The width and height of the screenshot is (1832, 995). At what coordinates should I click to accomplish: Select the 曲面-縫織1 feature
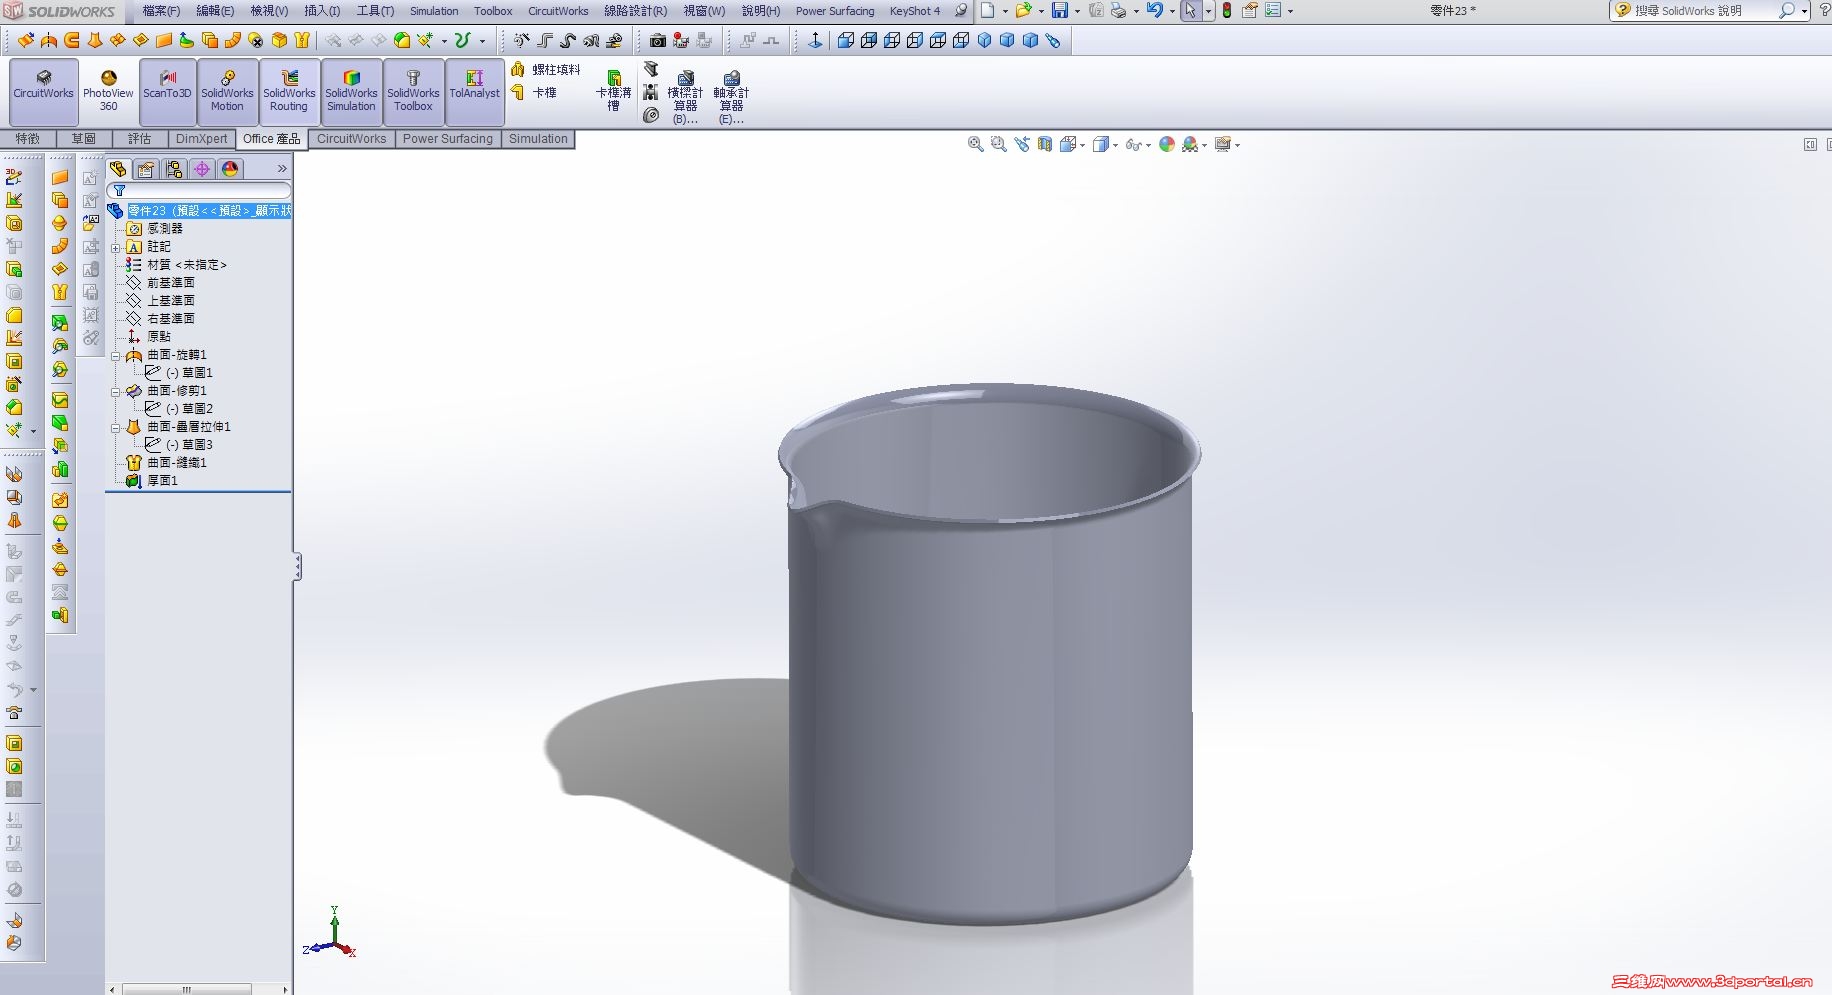pos(177,463)
